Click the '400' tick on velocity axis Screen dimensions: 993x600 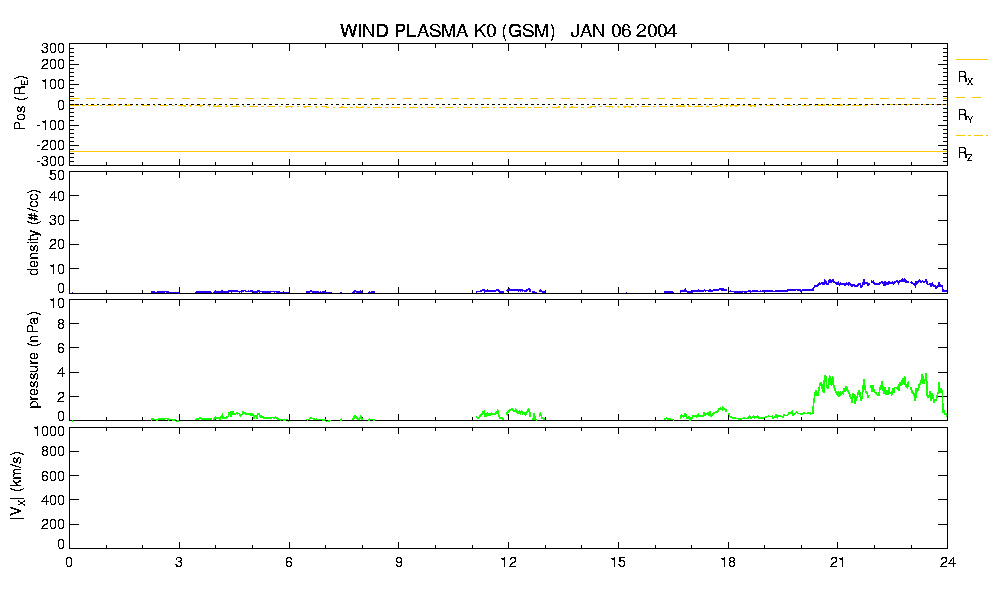[53, 500]
